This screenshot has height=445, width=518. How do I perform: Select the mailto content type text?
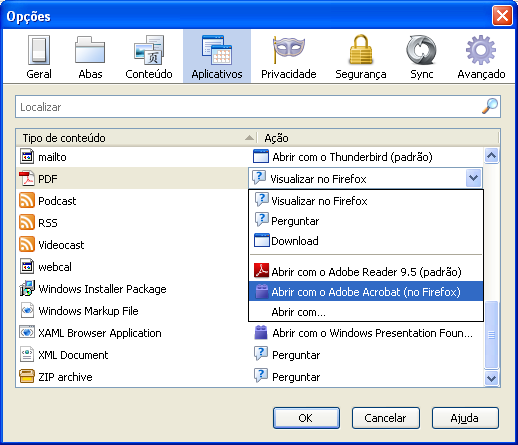[52, 157]
